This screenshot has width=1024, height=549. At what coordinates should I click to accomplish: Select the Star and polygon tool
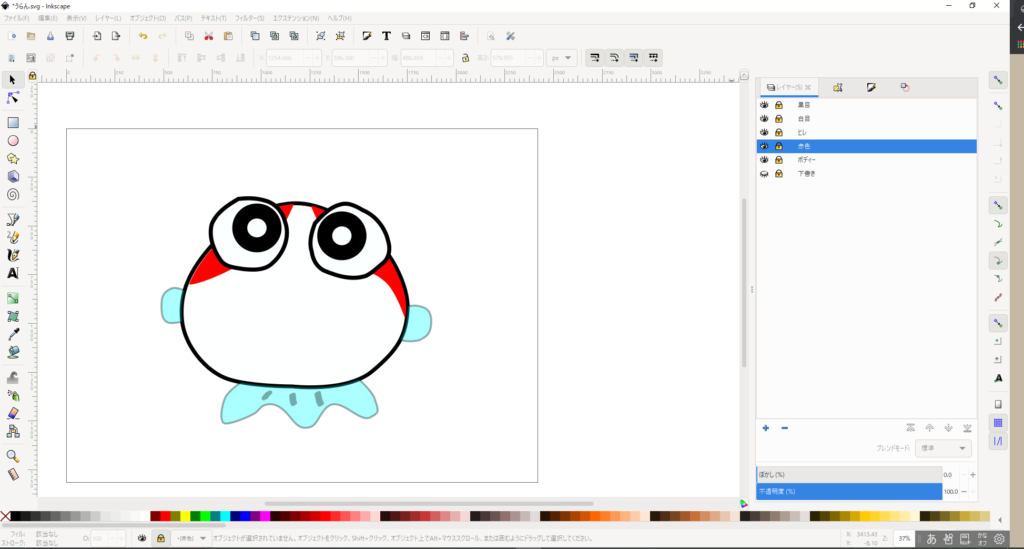pyautogui.click(x=13, y=158)
